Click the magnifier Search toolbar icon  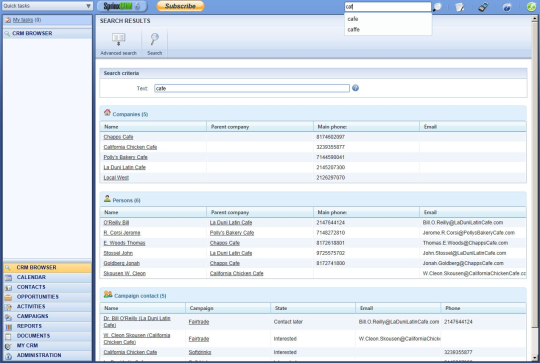[155, 39]
